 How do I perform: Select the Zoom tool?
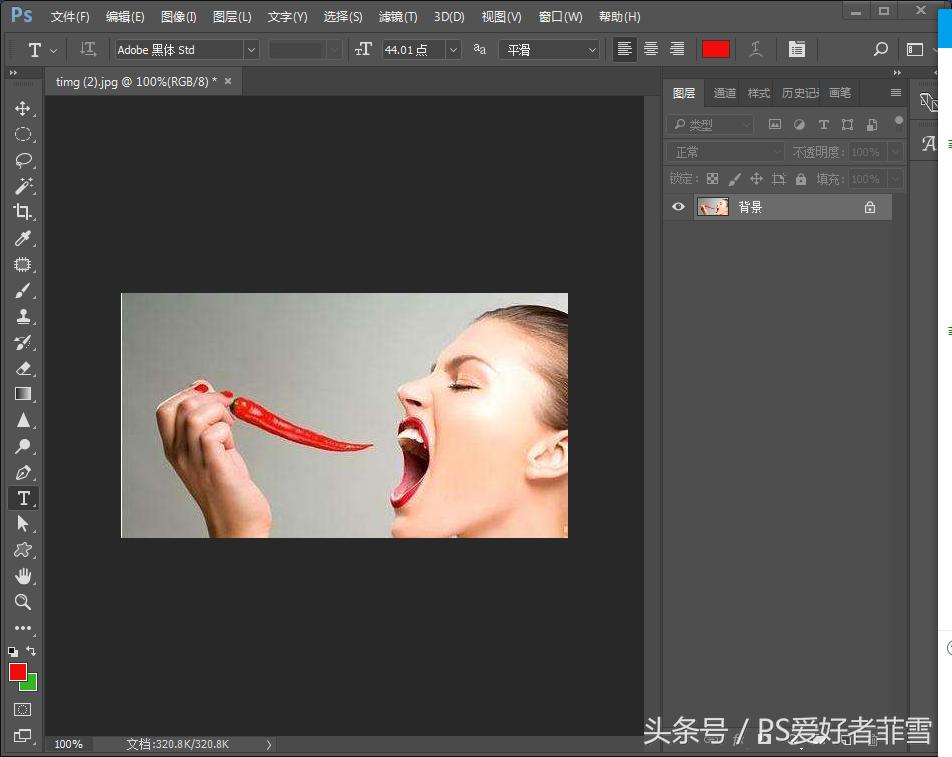click(x=23, y=602)
